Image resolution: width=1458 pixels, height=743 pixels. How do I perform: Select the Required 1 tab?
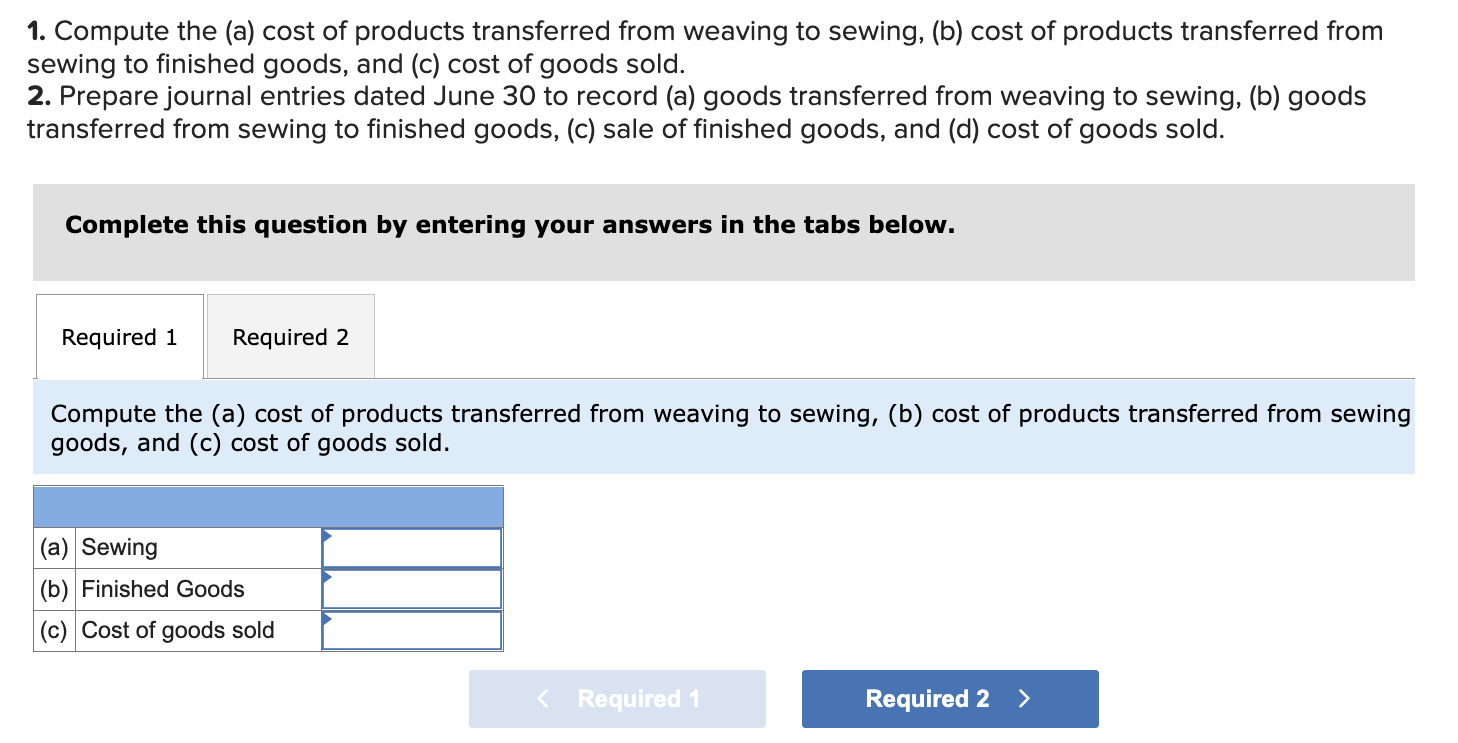[118, 337]
